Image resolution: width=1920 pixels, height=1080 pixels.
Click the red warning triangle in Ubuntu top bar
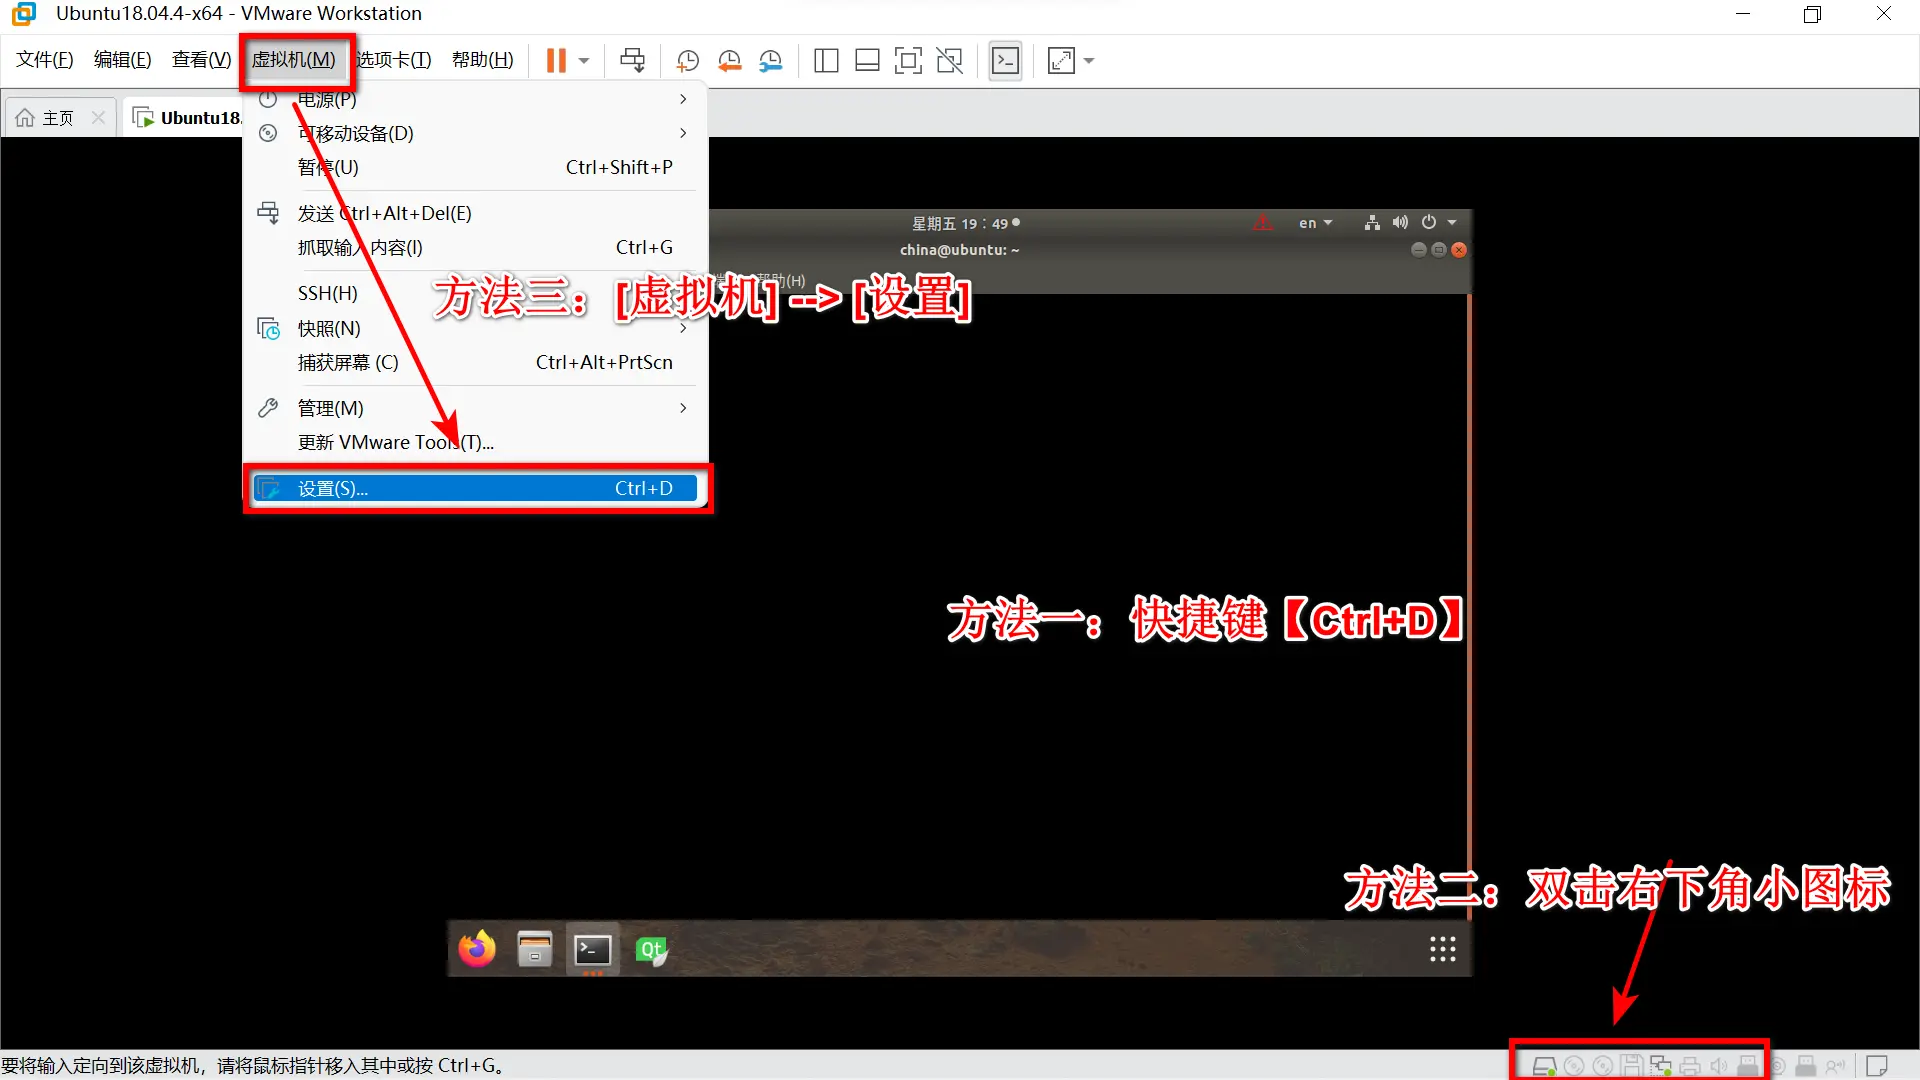click(x=1263, y=222)
